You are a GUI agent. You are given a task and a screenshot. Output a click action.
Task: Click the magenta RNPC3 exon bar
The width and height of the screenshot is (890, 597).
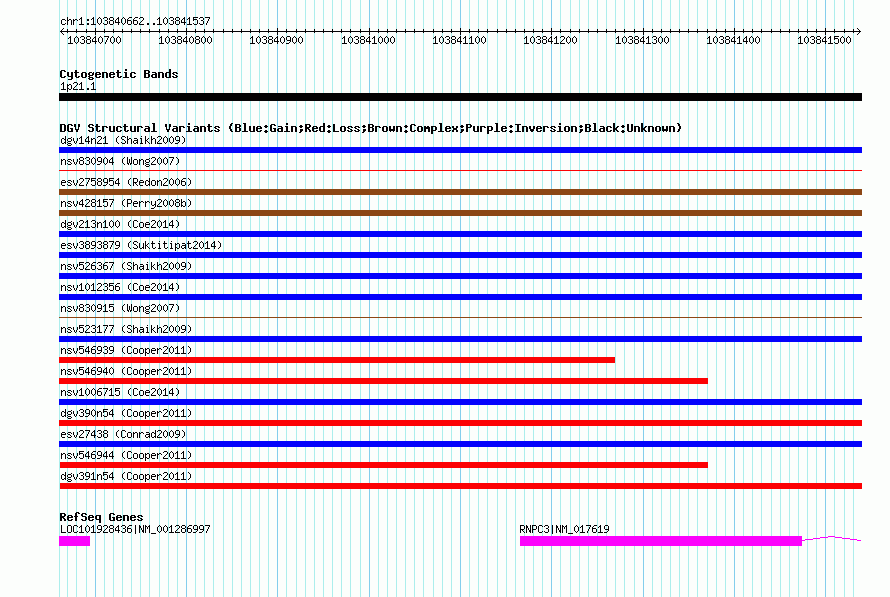(x=661, y=541)
